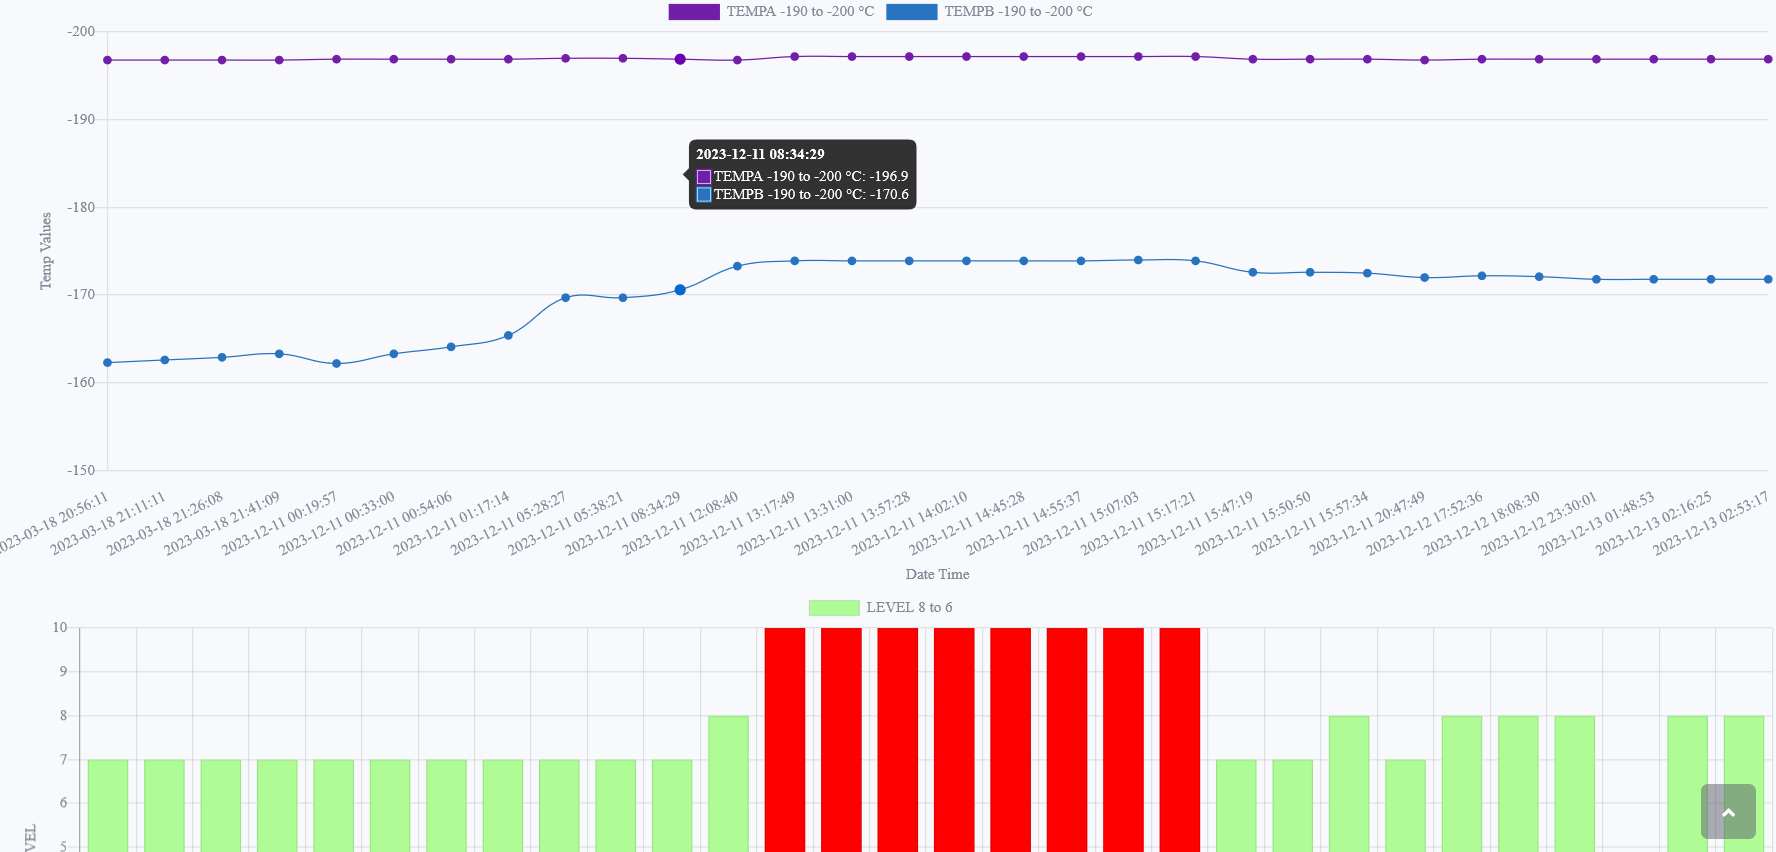Click the first red bar in level chart
1776x852 pixels.
pos(785,740)
